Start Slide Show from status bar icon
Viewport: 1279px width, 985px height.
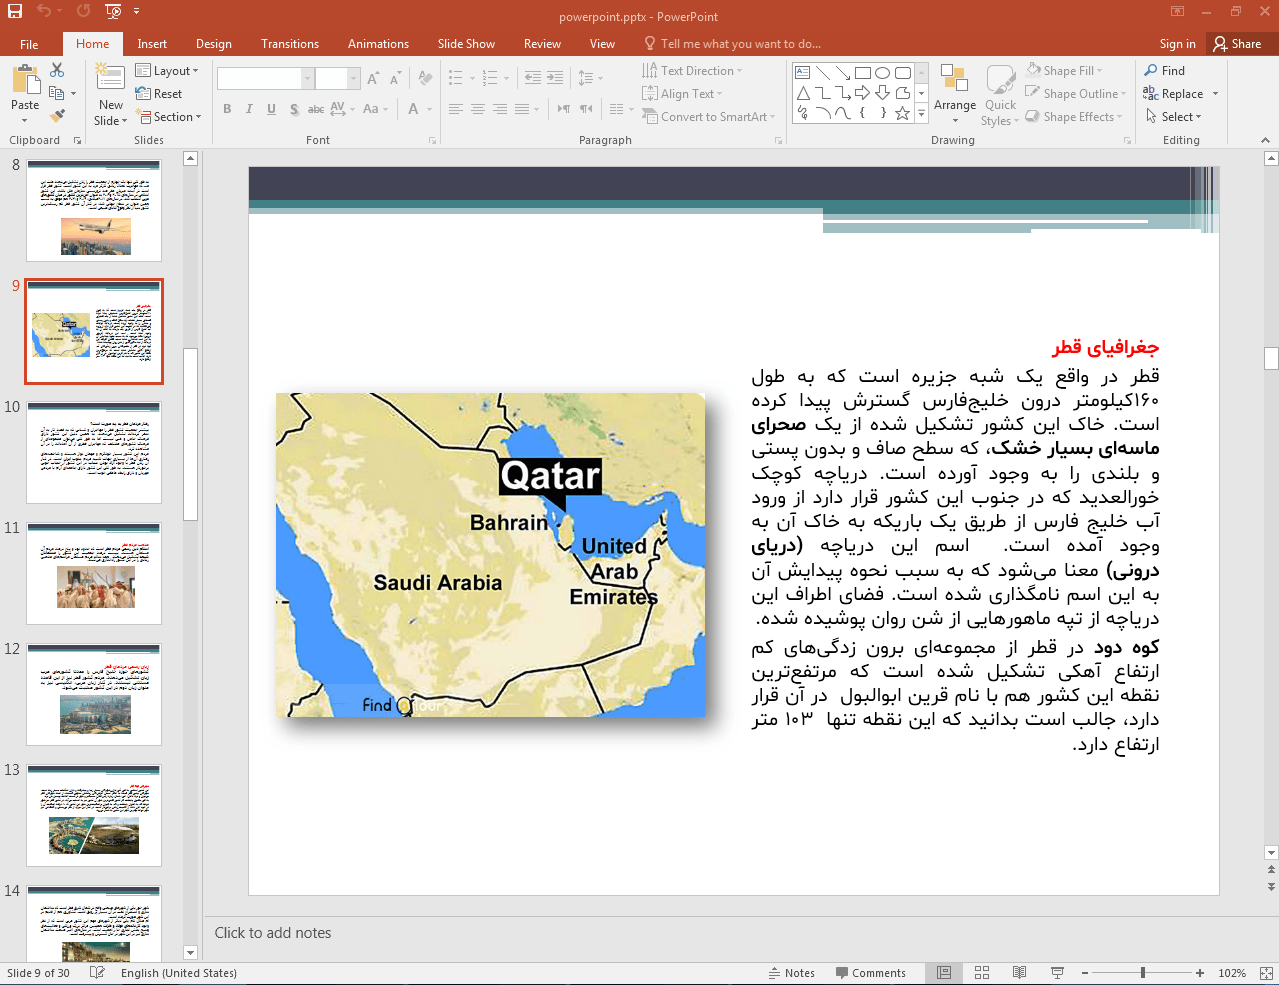[x=1057, y=973]
